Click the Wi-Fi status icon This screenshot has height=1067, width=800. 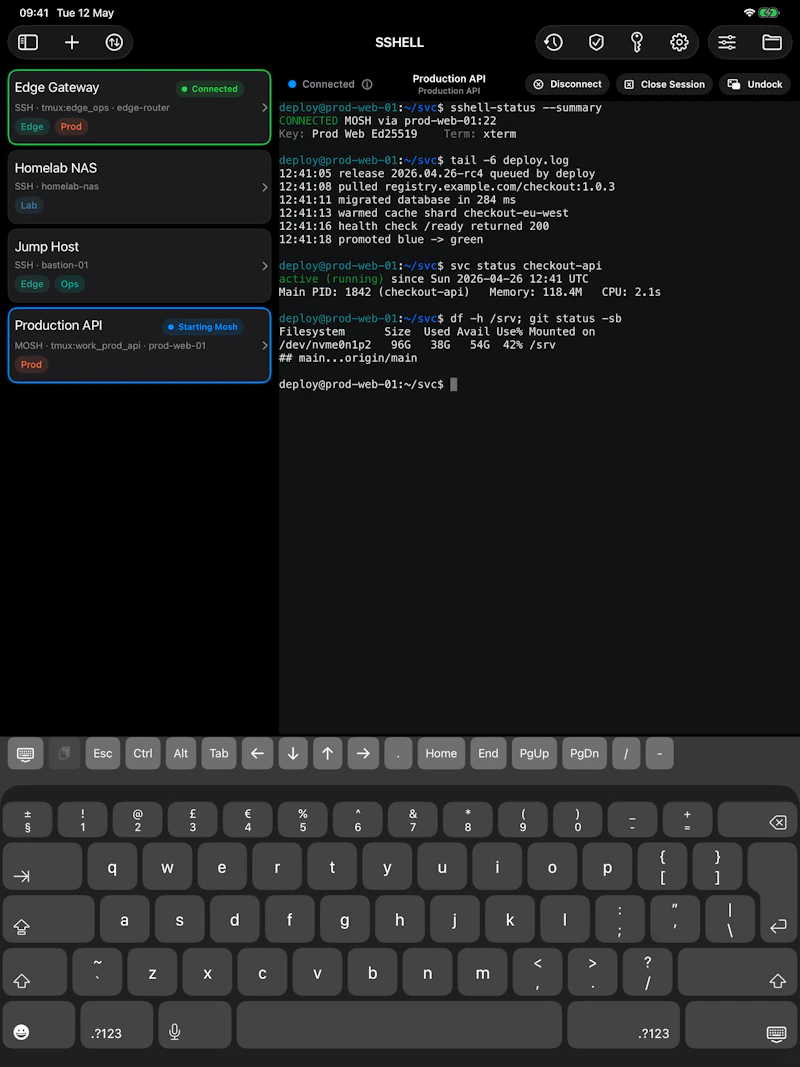750,13
